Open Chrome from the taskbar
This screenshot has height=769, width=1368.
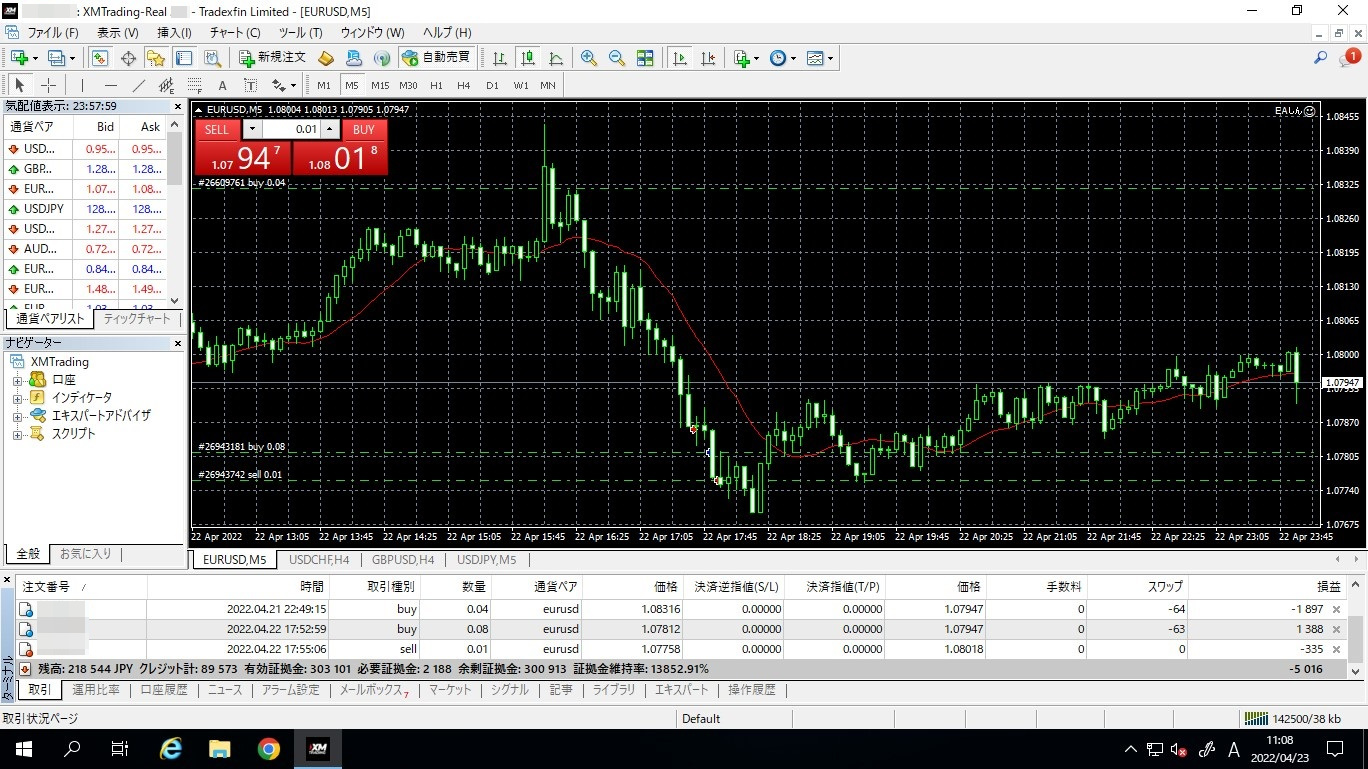(268, 749)
